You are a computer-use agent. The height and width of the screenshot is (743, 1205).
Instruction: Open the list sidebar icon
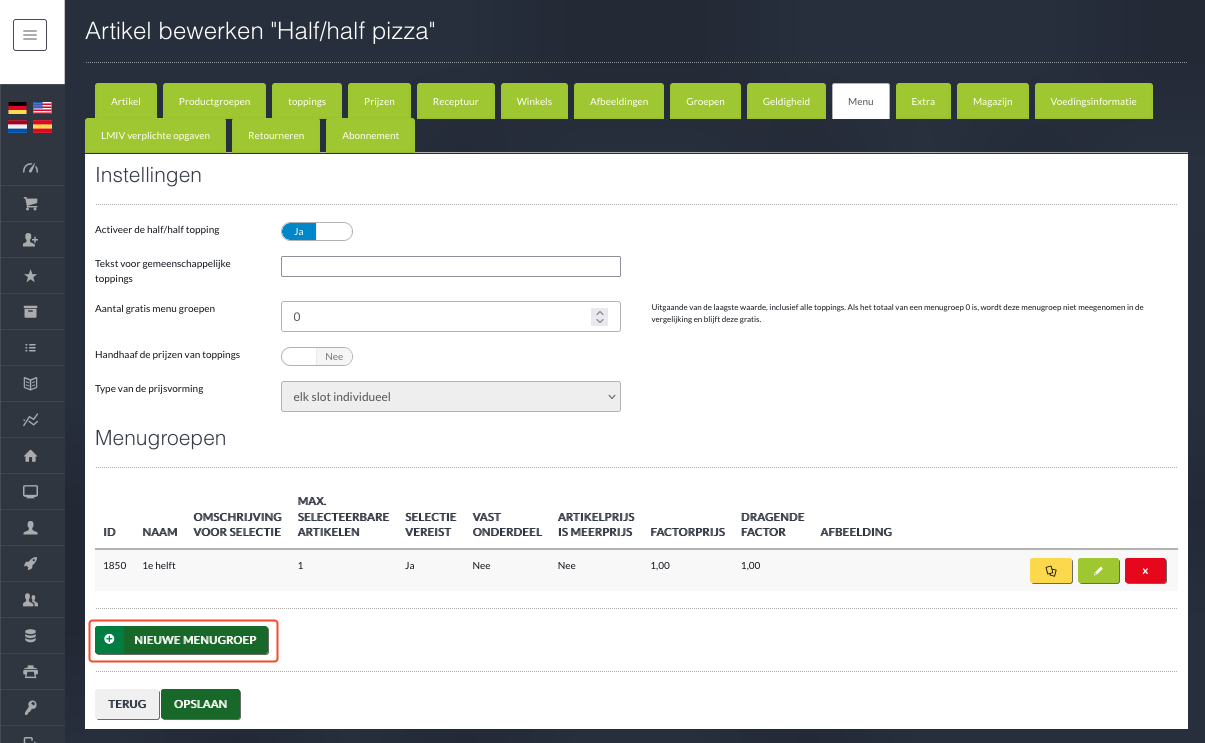30,348
